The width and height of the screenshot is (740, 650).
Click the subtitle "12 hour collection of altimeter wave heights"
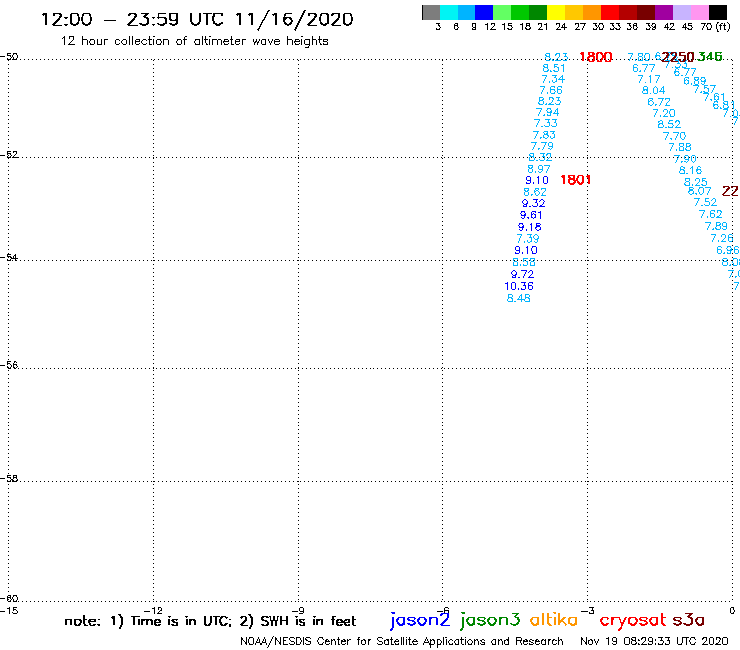tap(194, 41)
